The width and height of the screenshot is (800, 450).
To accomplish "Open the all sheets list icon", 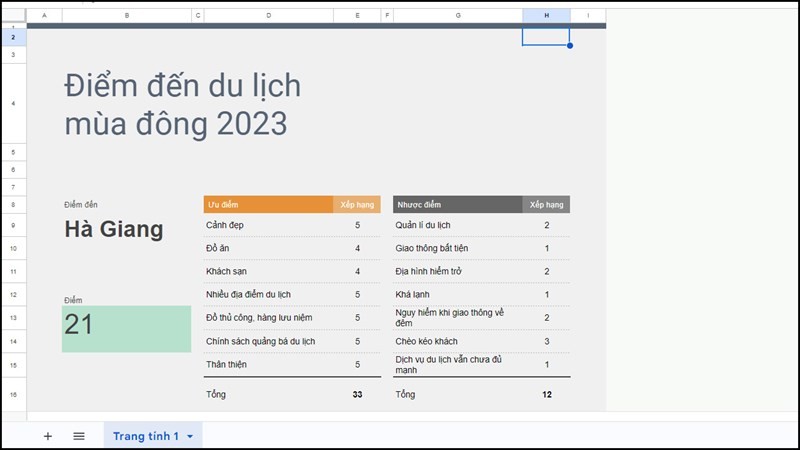I will [79, 436].
